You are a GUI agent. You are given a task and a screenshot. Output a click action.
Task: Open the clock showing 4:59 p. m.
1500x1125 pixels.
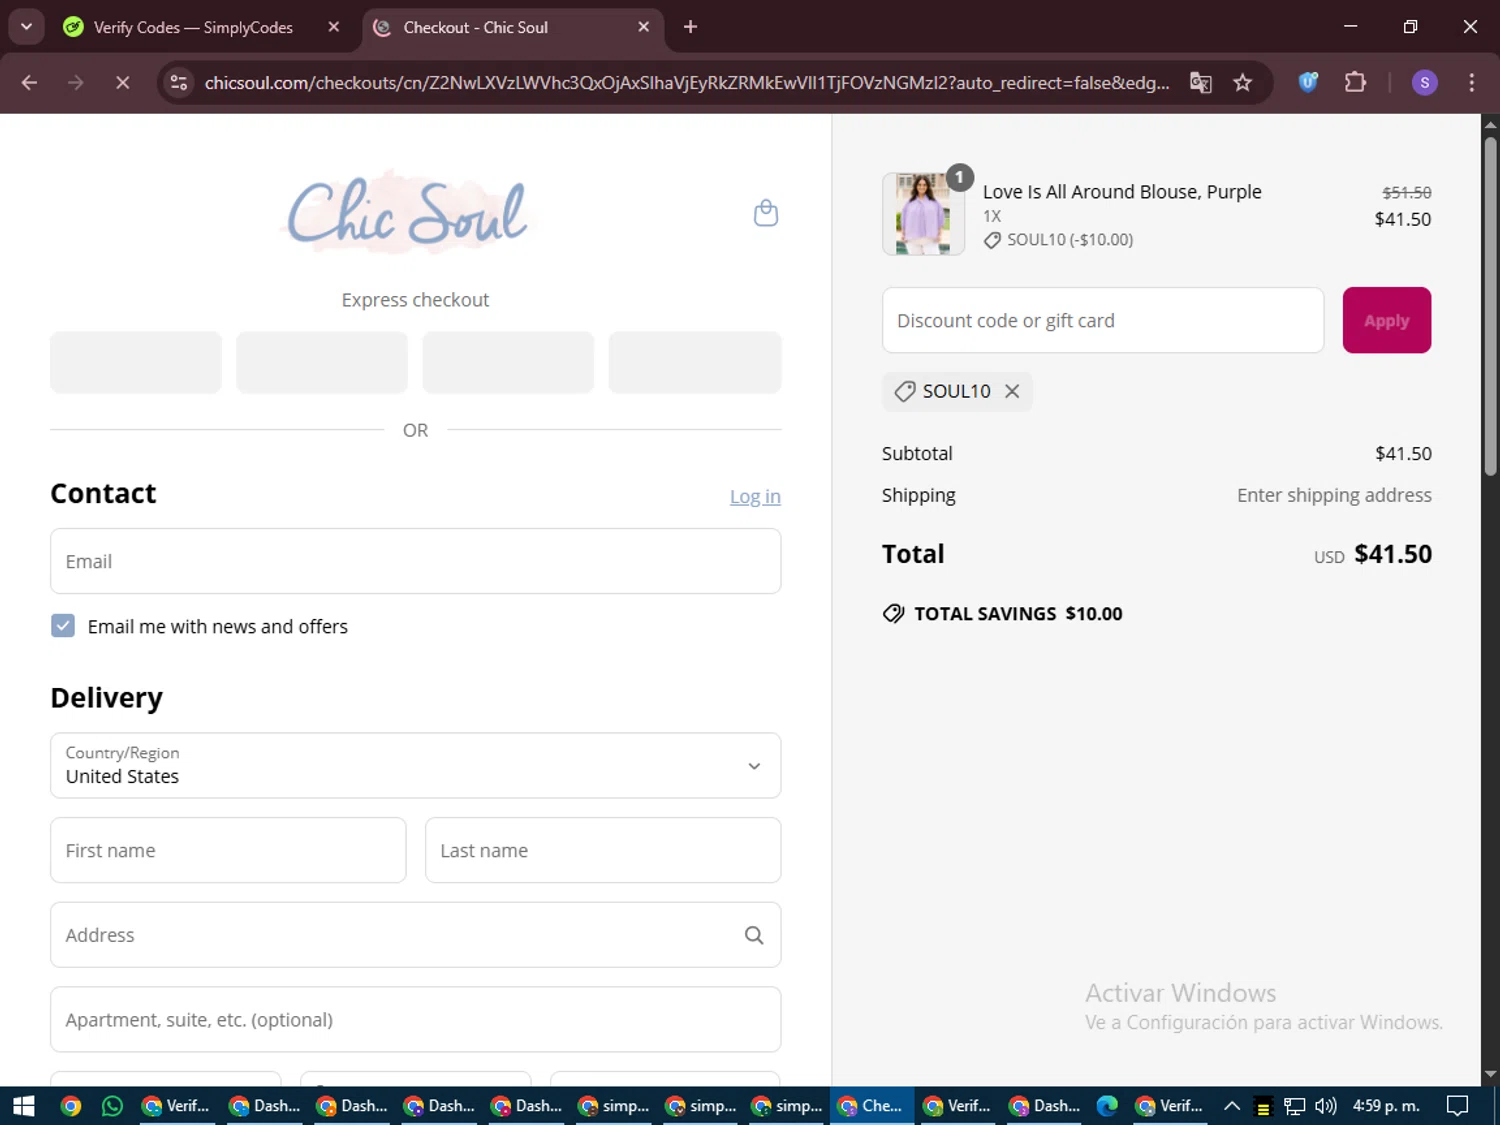click(x=1386, y=1106)
